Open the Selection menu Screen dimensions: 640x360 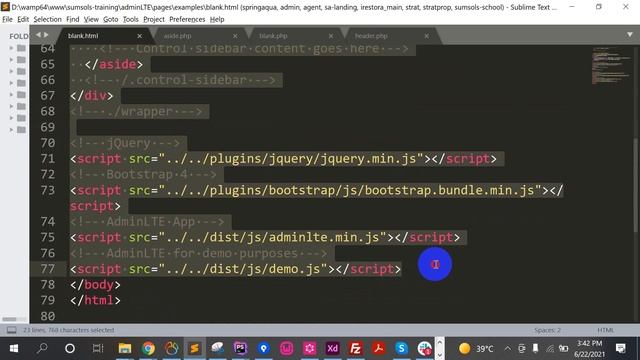(x=47, y=19)
